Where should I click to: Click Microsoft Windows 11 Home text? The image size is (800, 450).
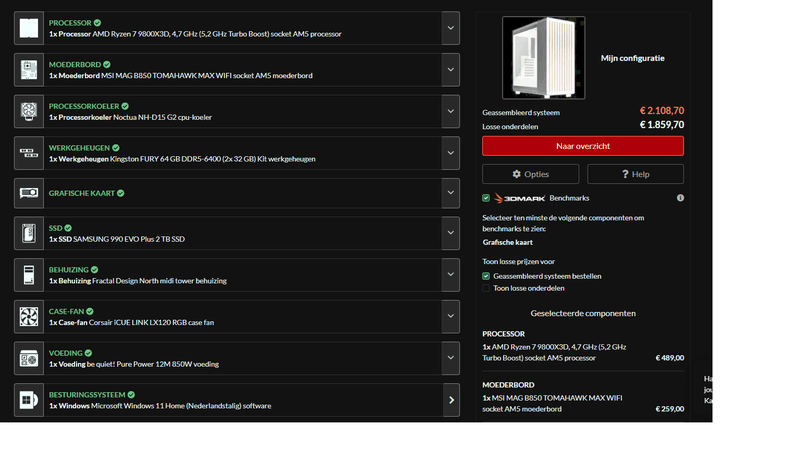tap(181, 406)
